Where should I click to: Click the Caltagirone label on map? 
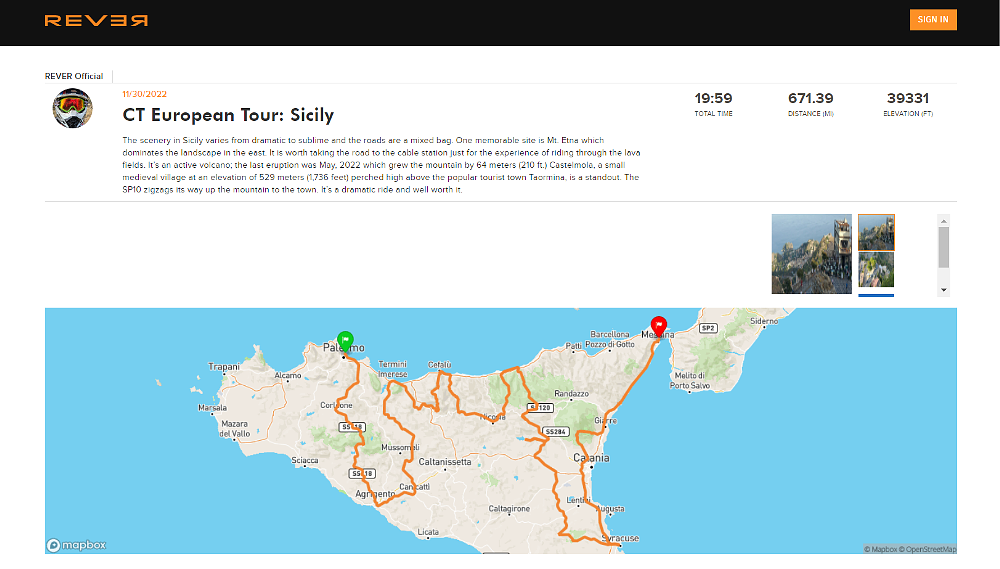coord(509,509)
